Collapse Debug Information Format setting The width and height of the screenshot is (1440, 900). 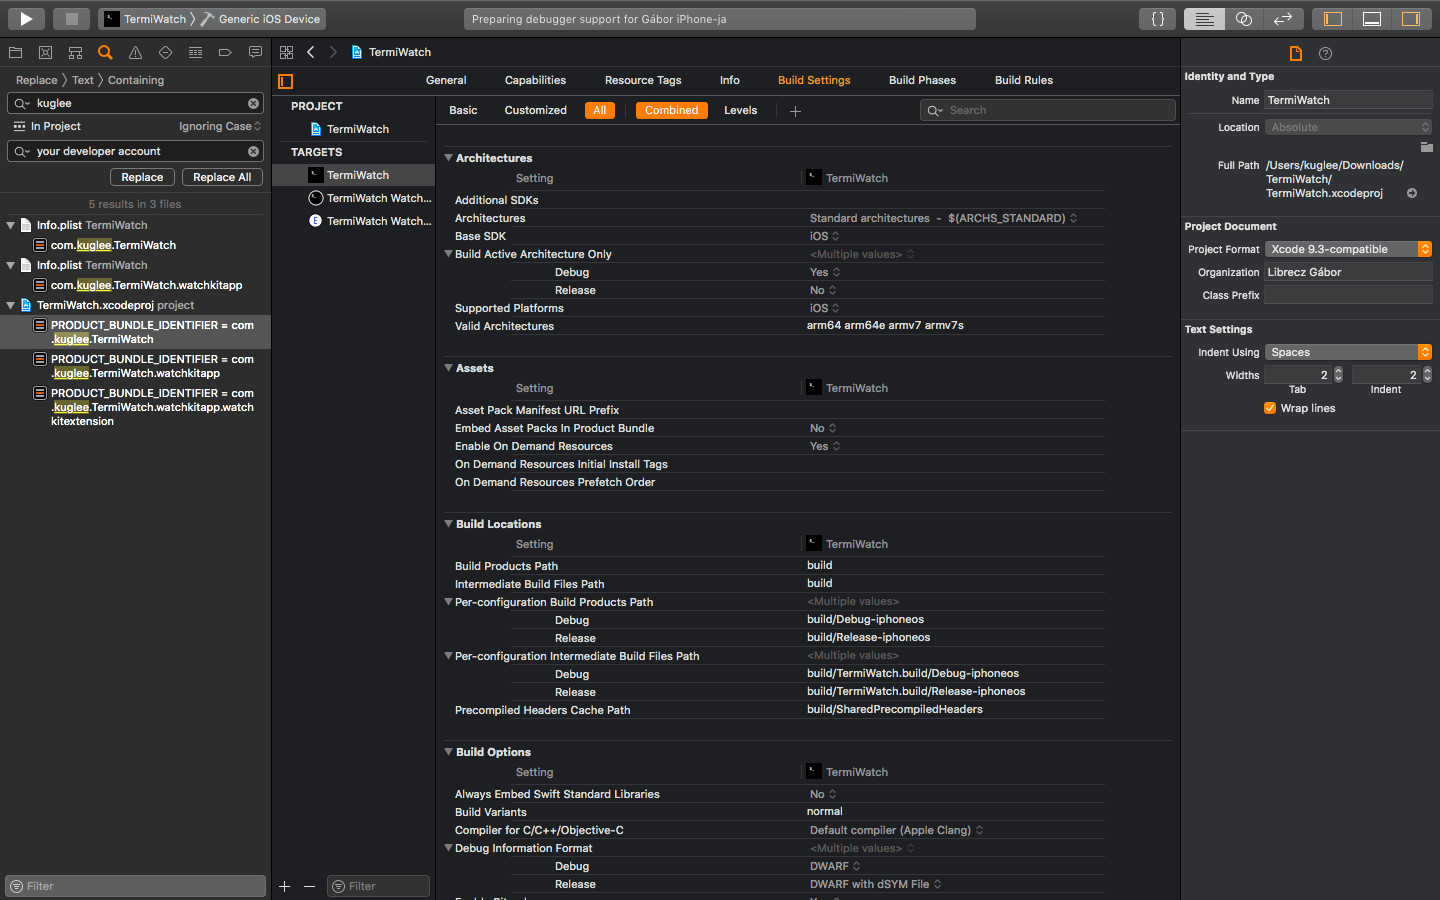pos(449,848)
